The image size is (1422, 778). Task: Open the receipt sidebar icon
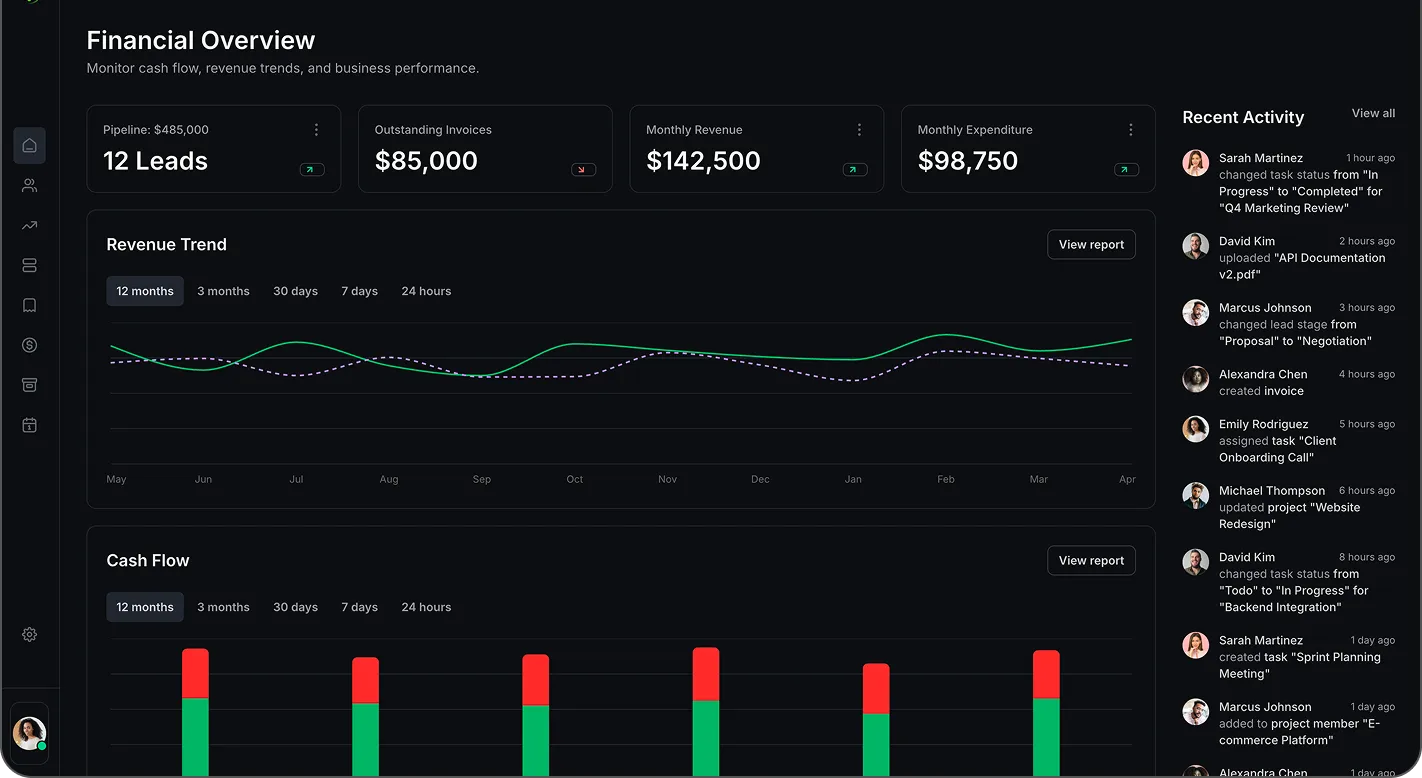pyautogui.click(x=29, y=306)
